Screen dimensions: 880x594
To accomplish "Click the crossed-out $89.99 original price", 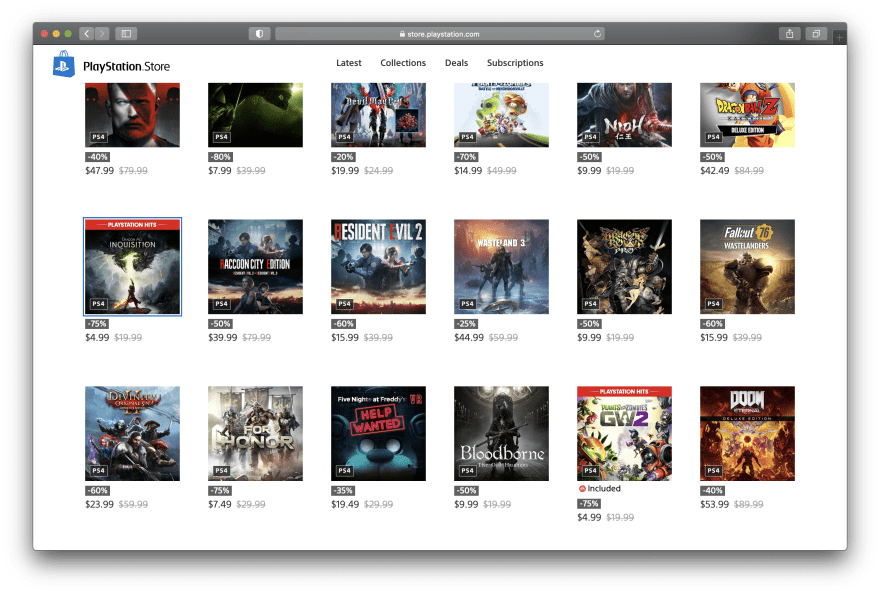I will tap(749, 504).
